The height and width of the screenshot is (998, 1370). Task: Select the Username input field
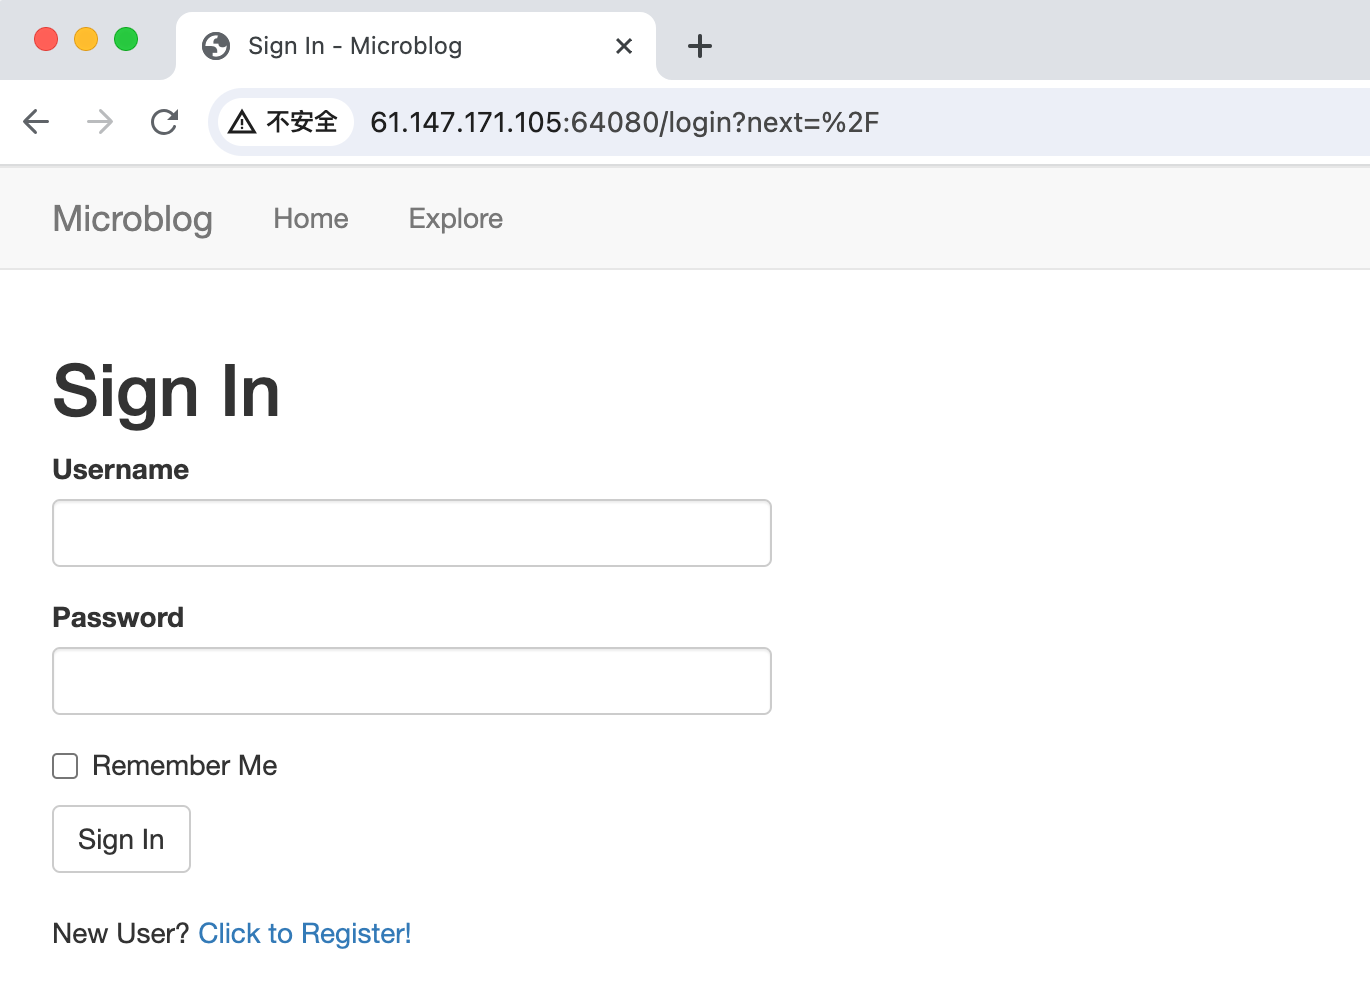point(411,533)
